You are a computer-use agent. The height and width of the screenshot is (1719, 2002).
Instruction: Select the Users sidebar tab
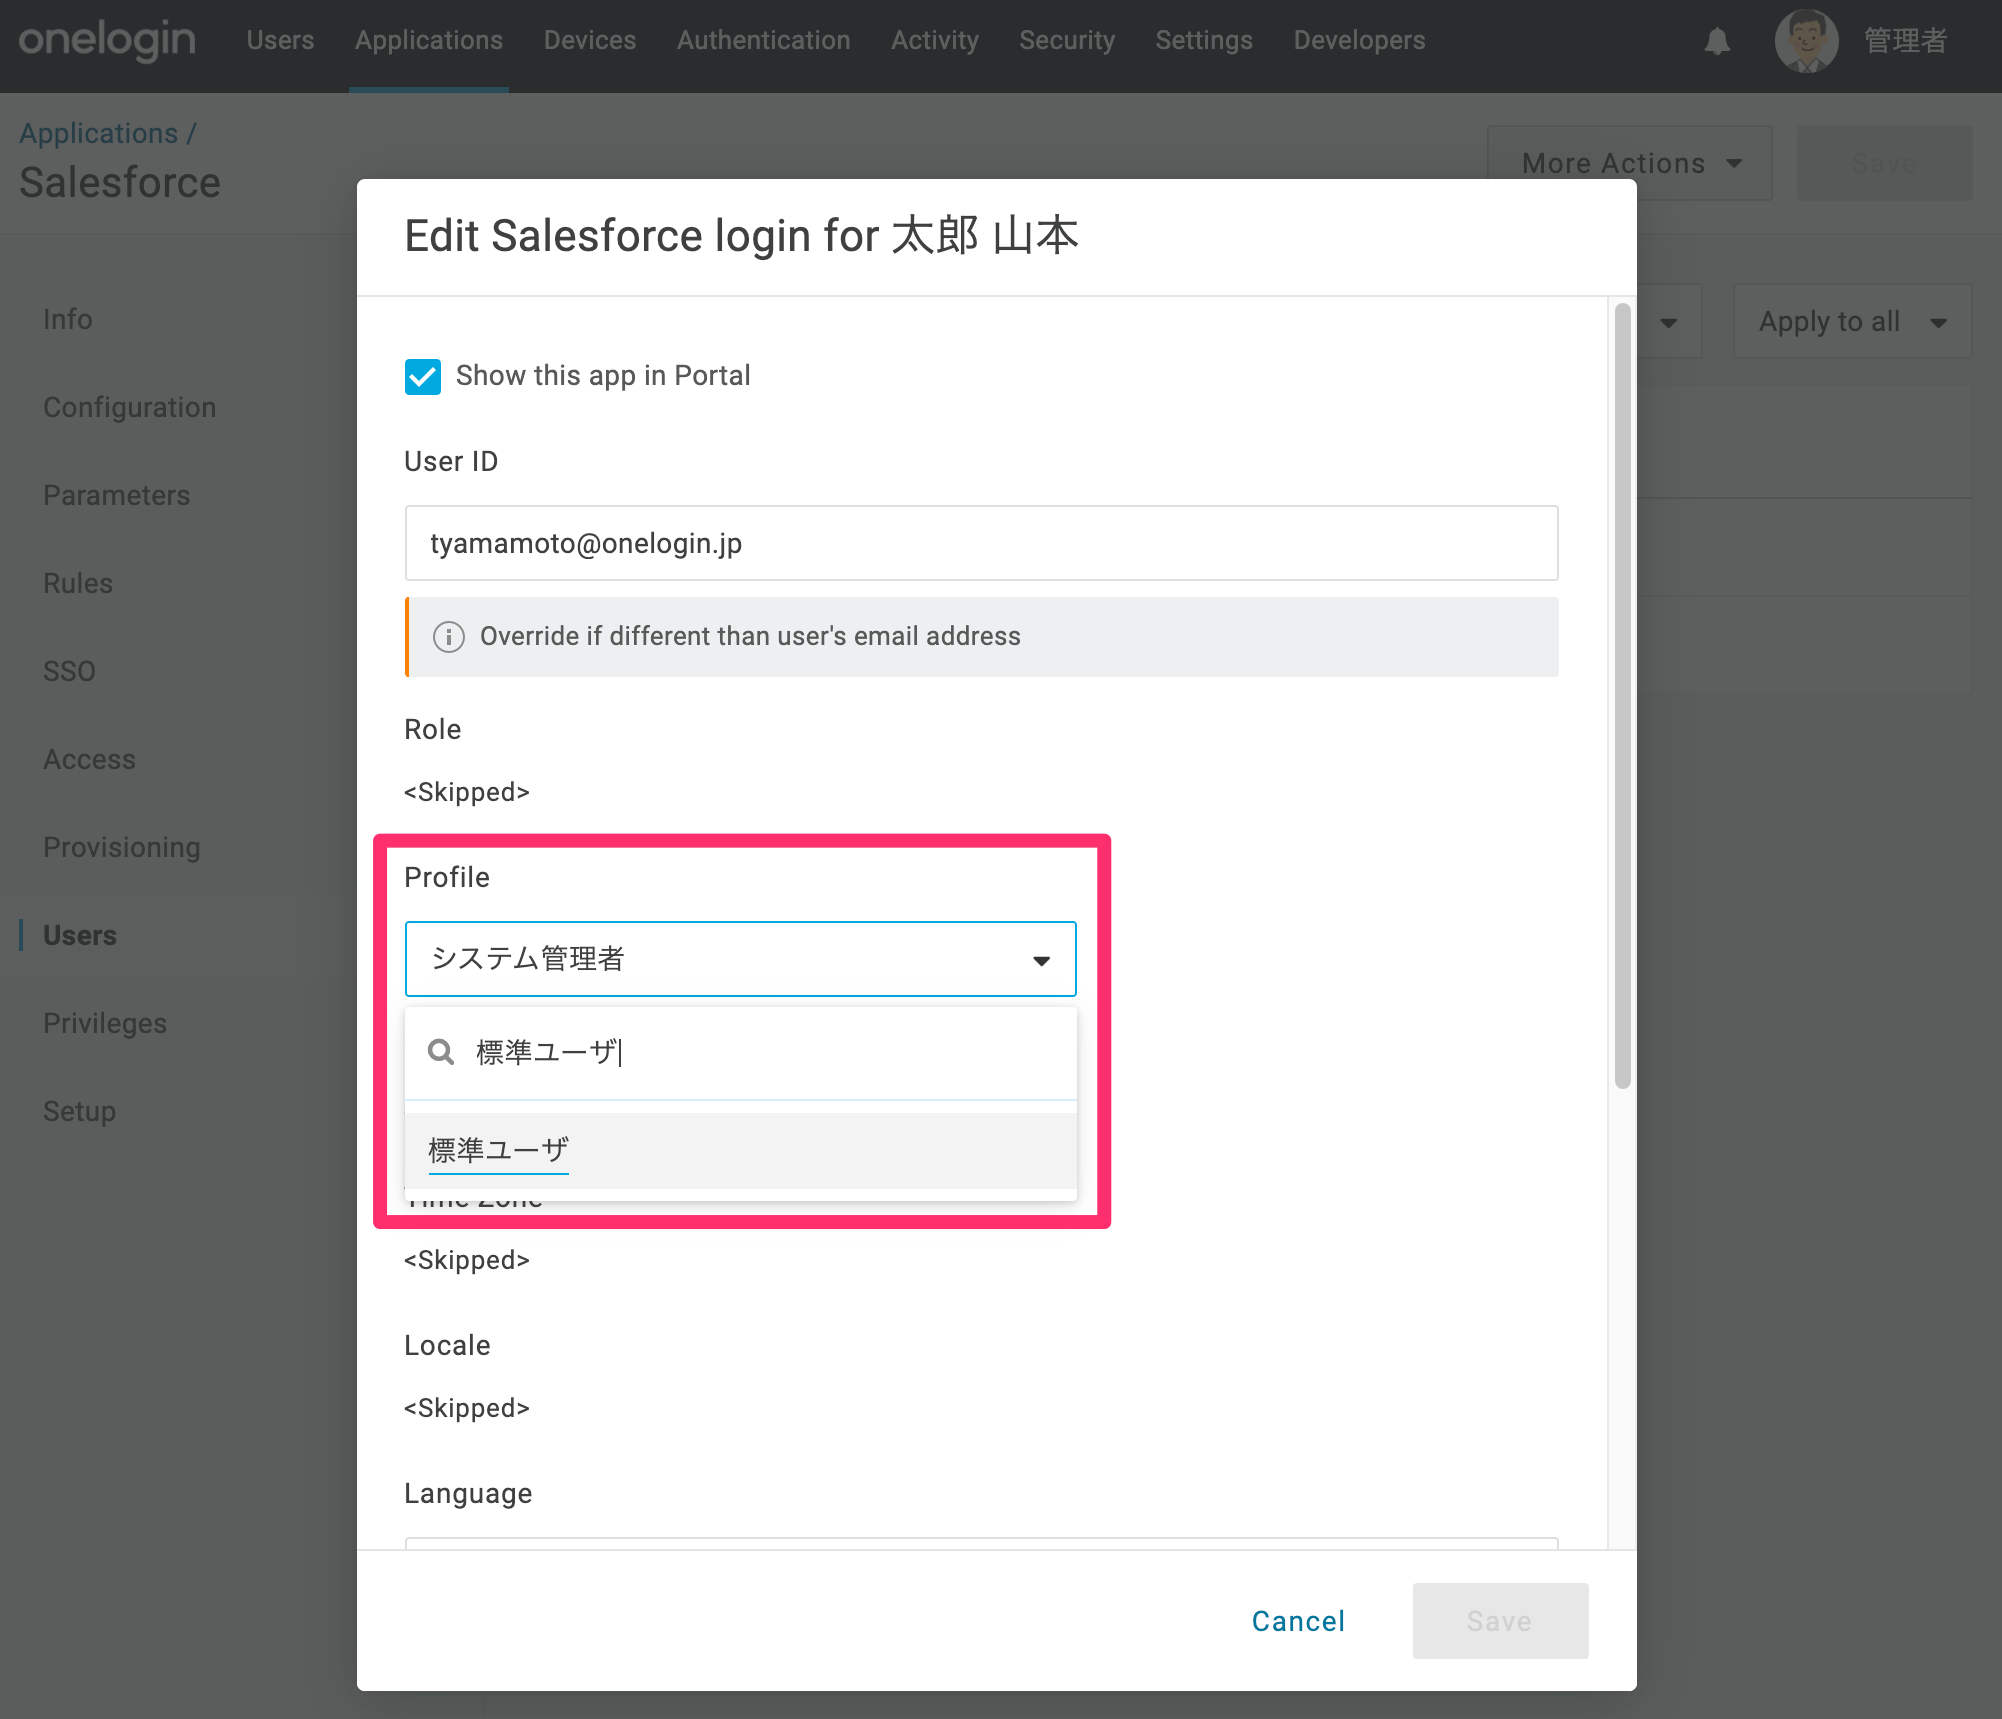(x=80, y=935)
